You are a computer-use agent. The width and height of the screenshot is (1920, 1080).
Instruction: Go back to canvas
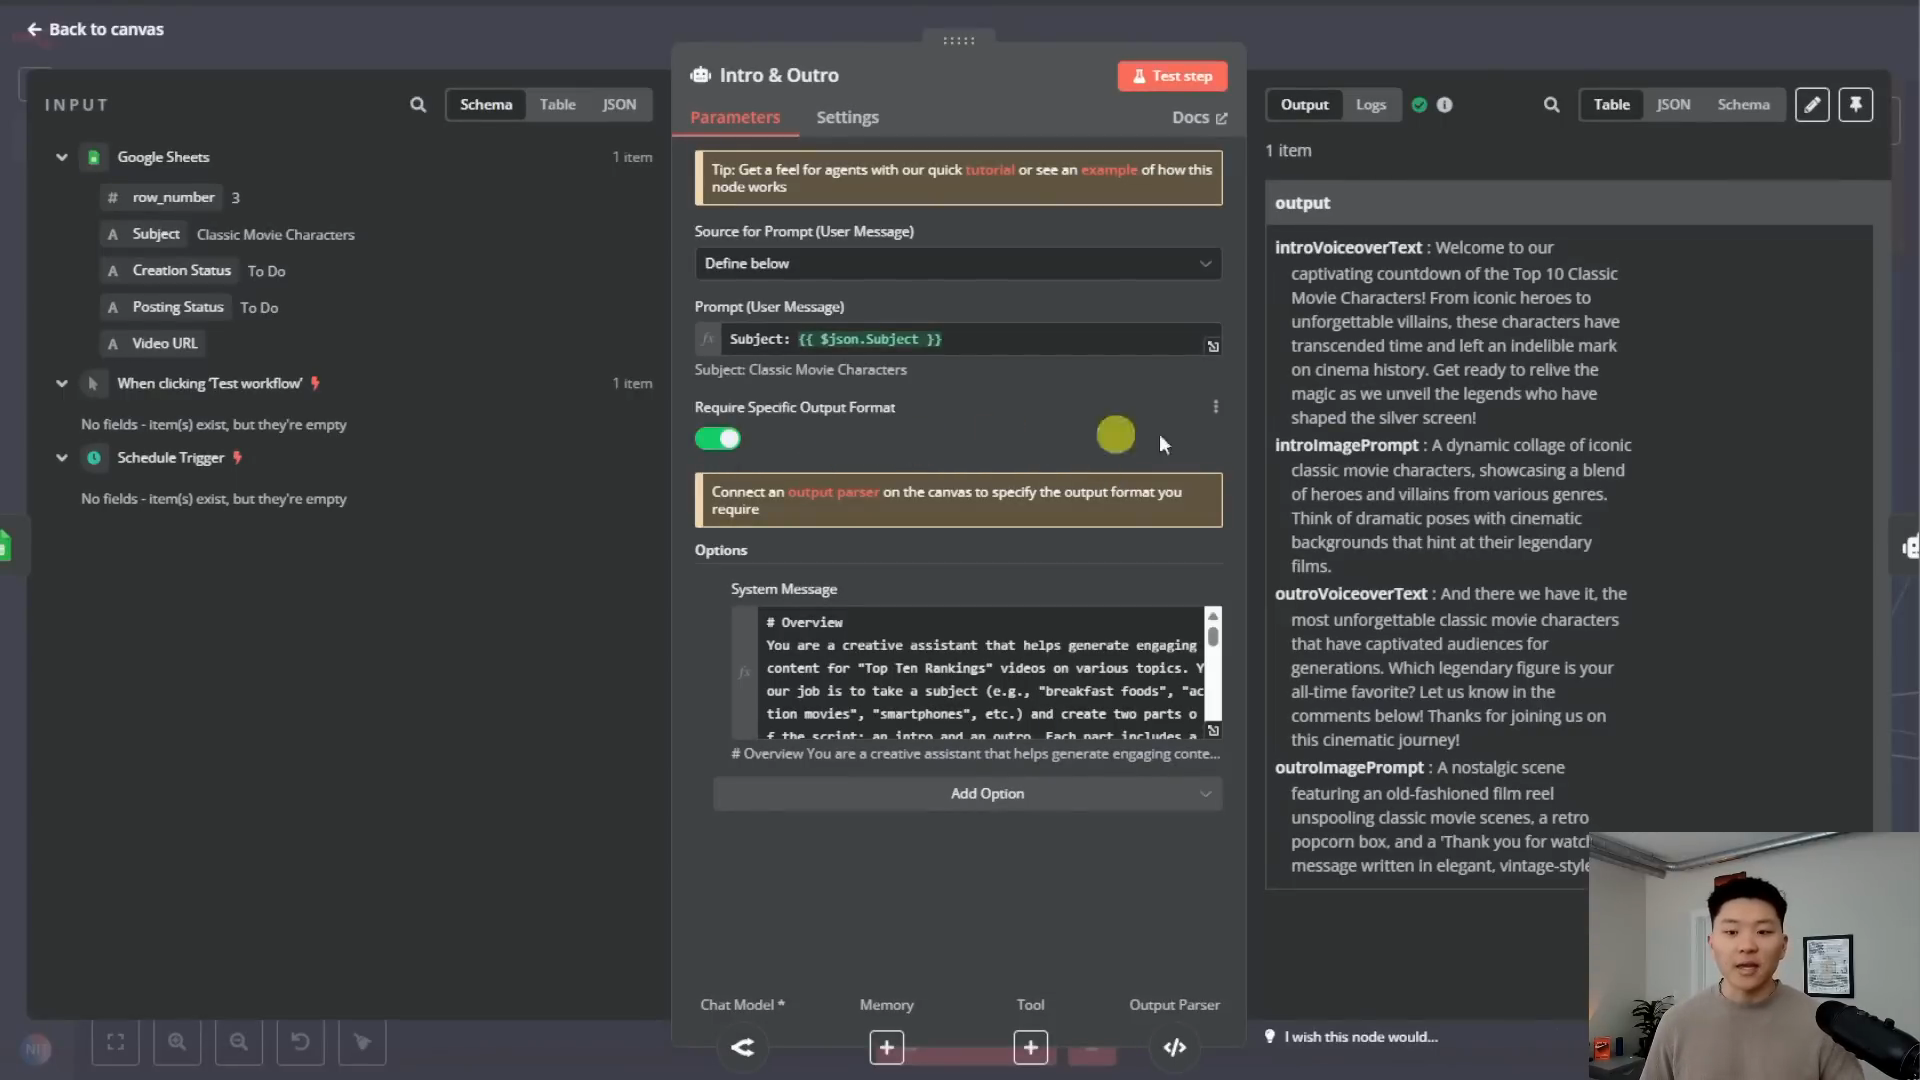(95, 29)
